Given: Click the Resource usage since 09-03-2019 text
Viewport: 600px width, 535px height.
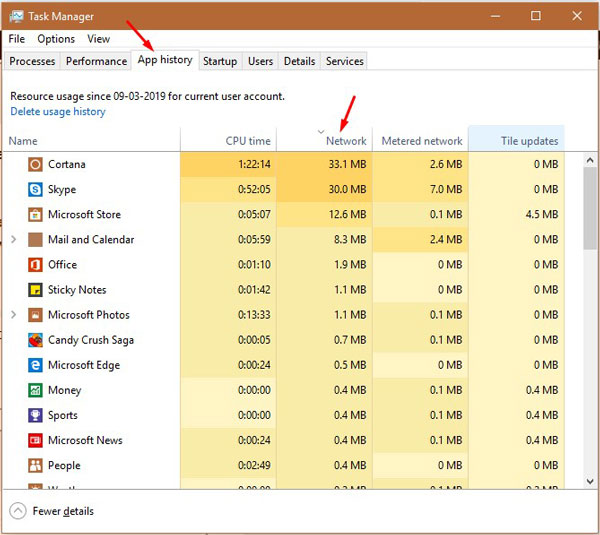Looking at the screenshot, I should point(147,96).
